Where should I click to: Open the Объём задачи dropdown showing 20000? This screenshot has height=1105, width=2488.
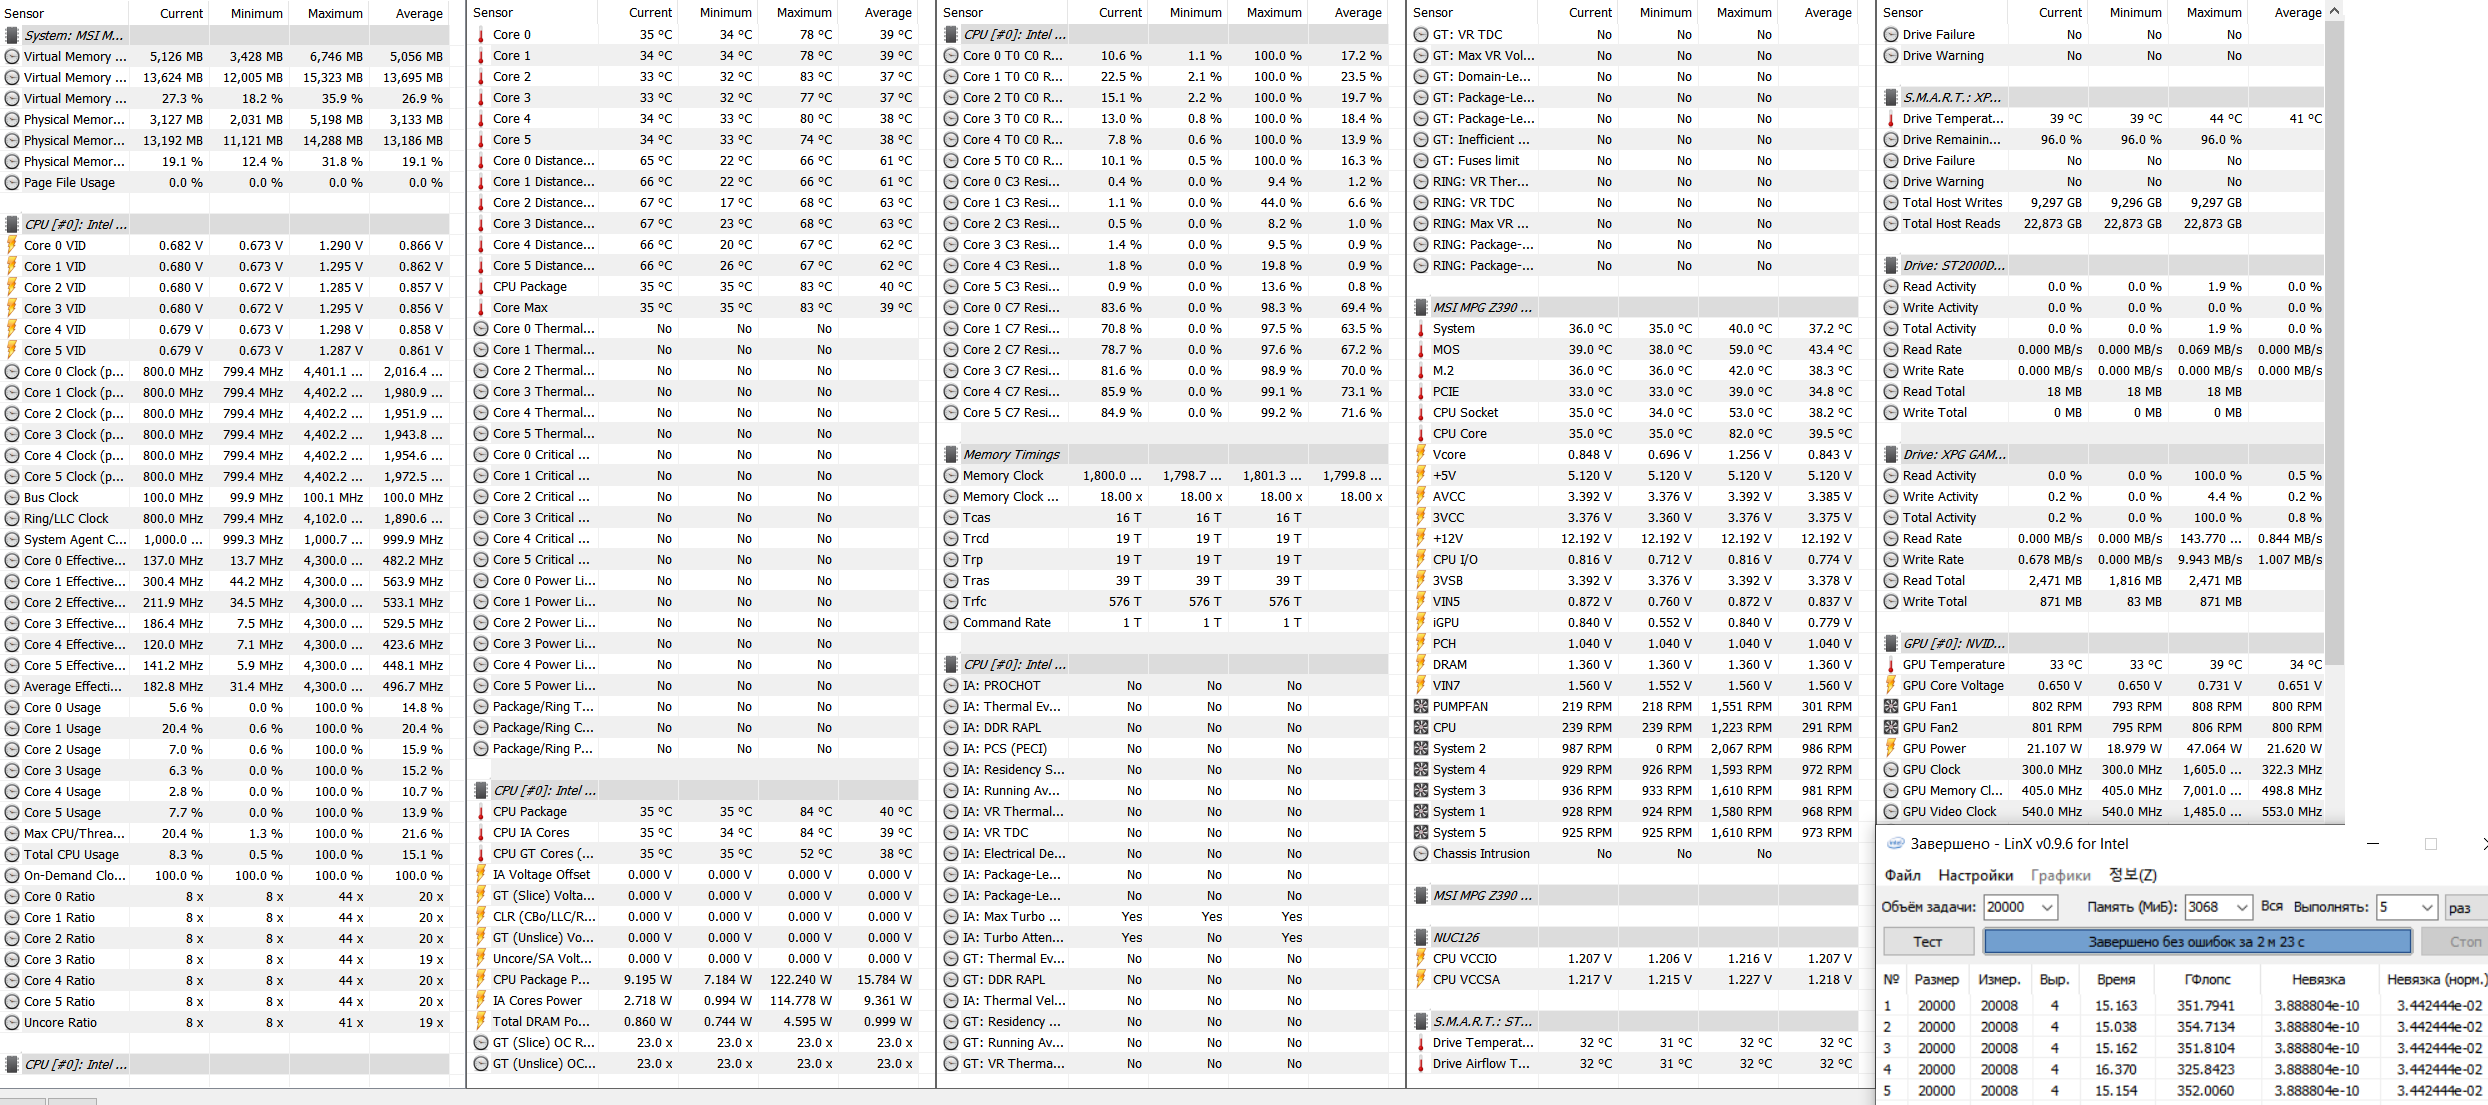pyautogui.click(x=2047, y=907)
